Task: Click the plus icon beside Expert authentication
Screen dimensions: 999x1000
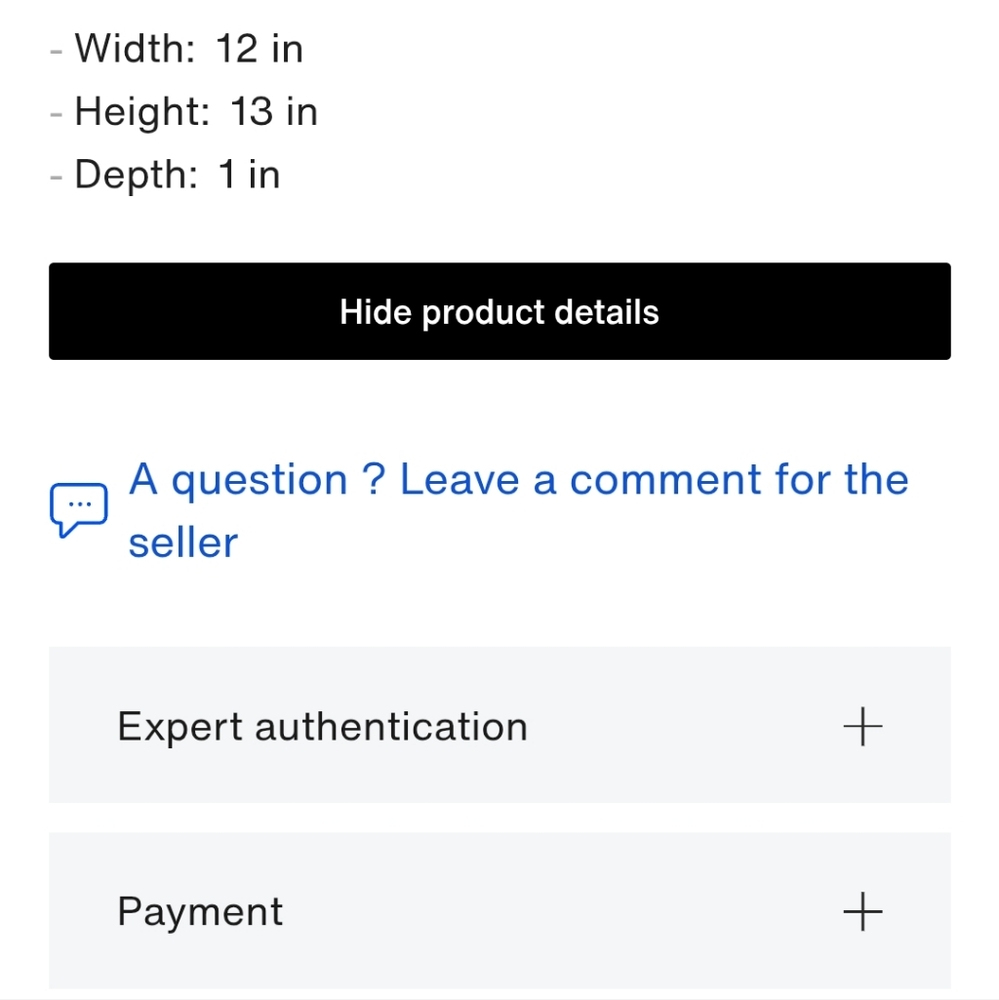Action: click(x=862, y=726)
